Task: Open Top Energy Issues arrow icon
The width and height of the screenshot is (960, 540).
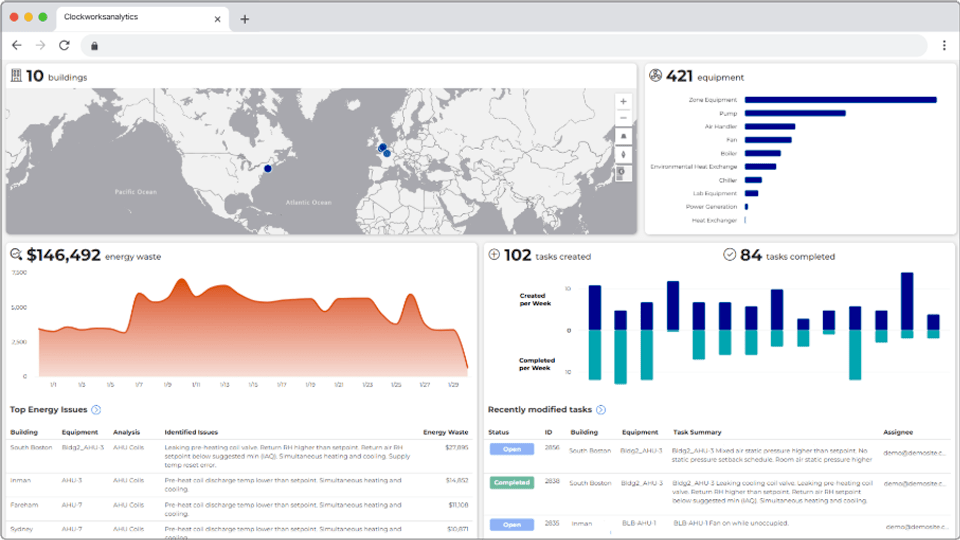Action: tap(96, 410)
